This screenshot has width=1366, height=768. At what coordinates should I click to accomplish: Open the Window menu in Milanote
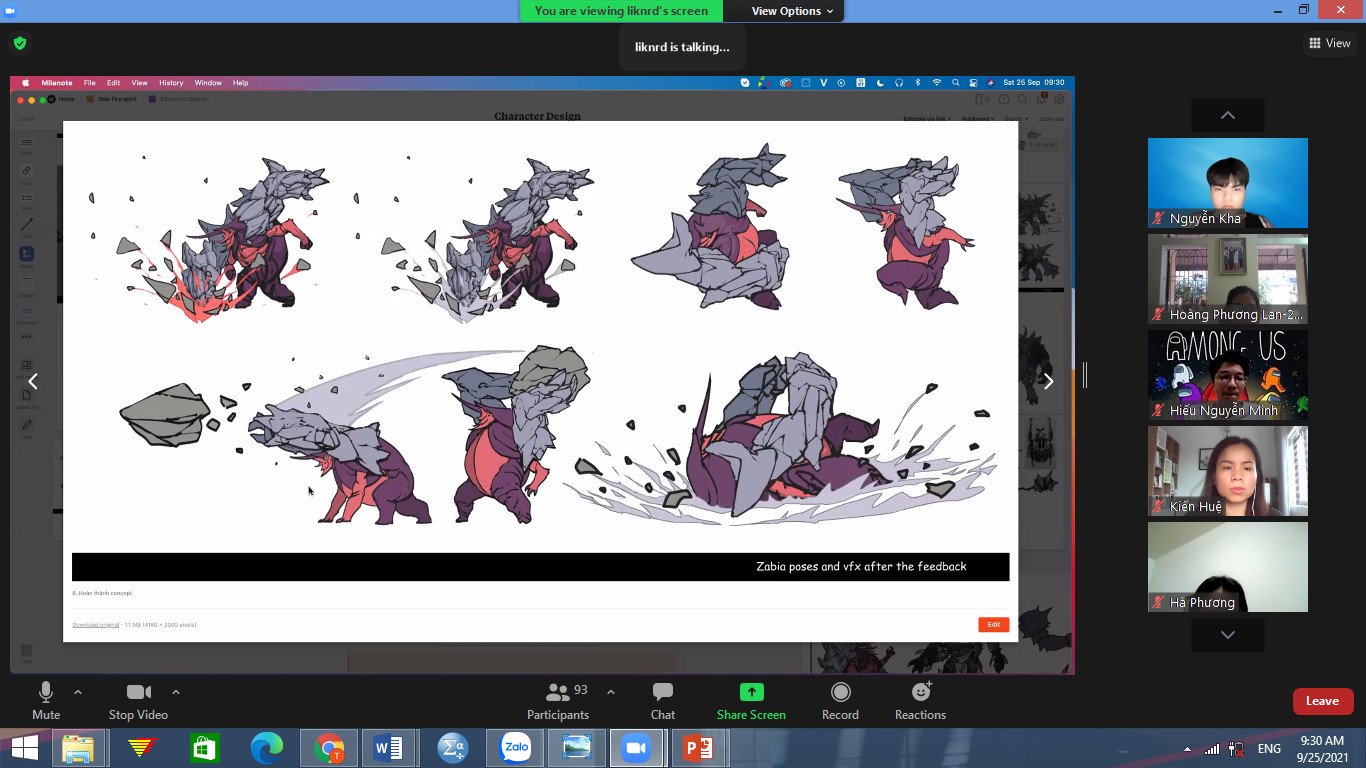208,83
